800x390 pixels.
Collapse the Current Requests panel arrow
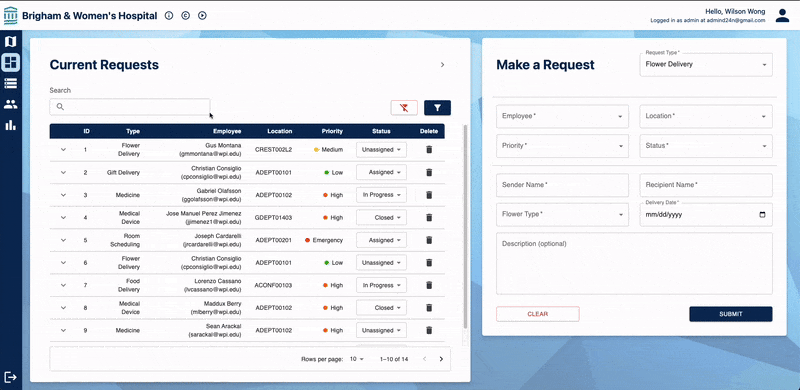pos(442,65)
